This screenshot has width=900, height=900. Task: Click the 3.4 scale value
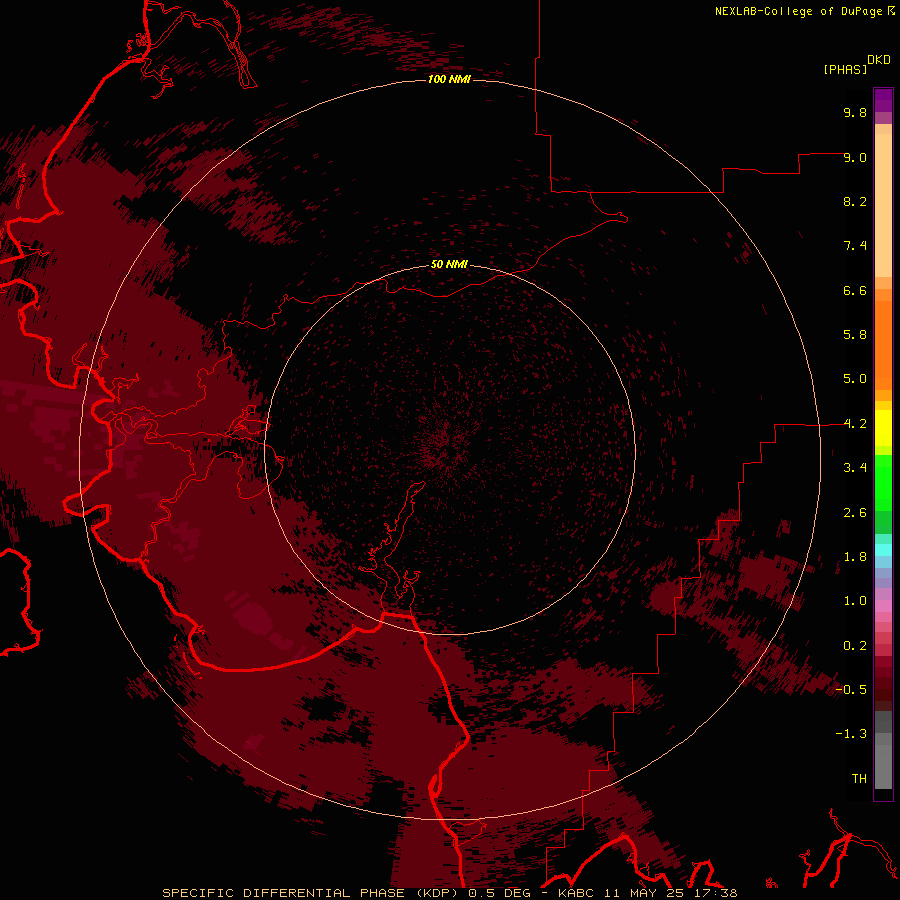[x=855, y=468]
